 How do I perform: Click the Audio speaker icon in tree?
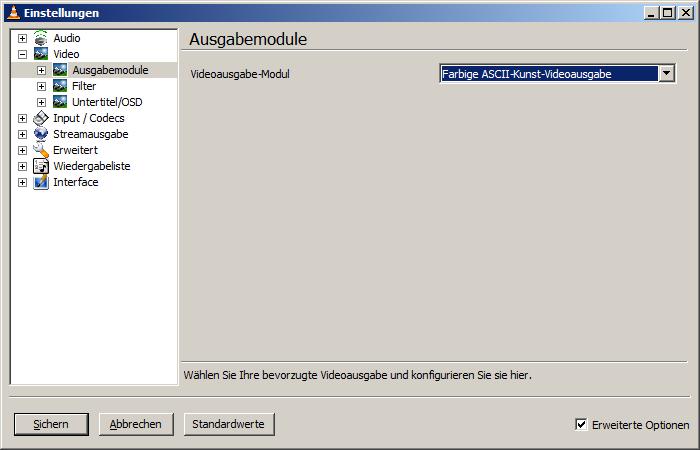tap(41, 38)
